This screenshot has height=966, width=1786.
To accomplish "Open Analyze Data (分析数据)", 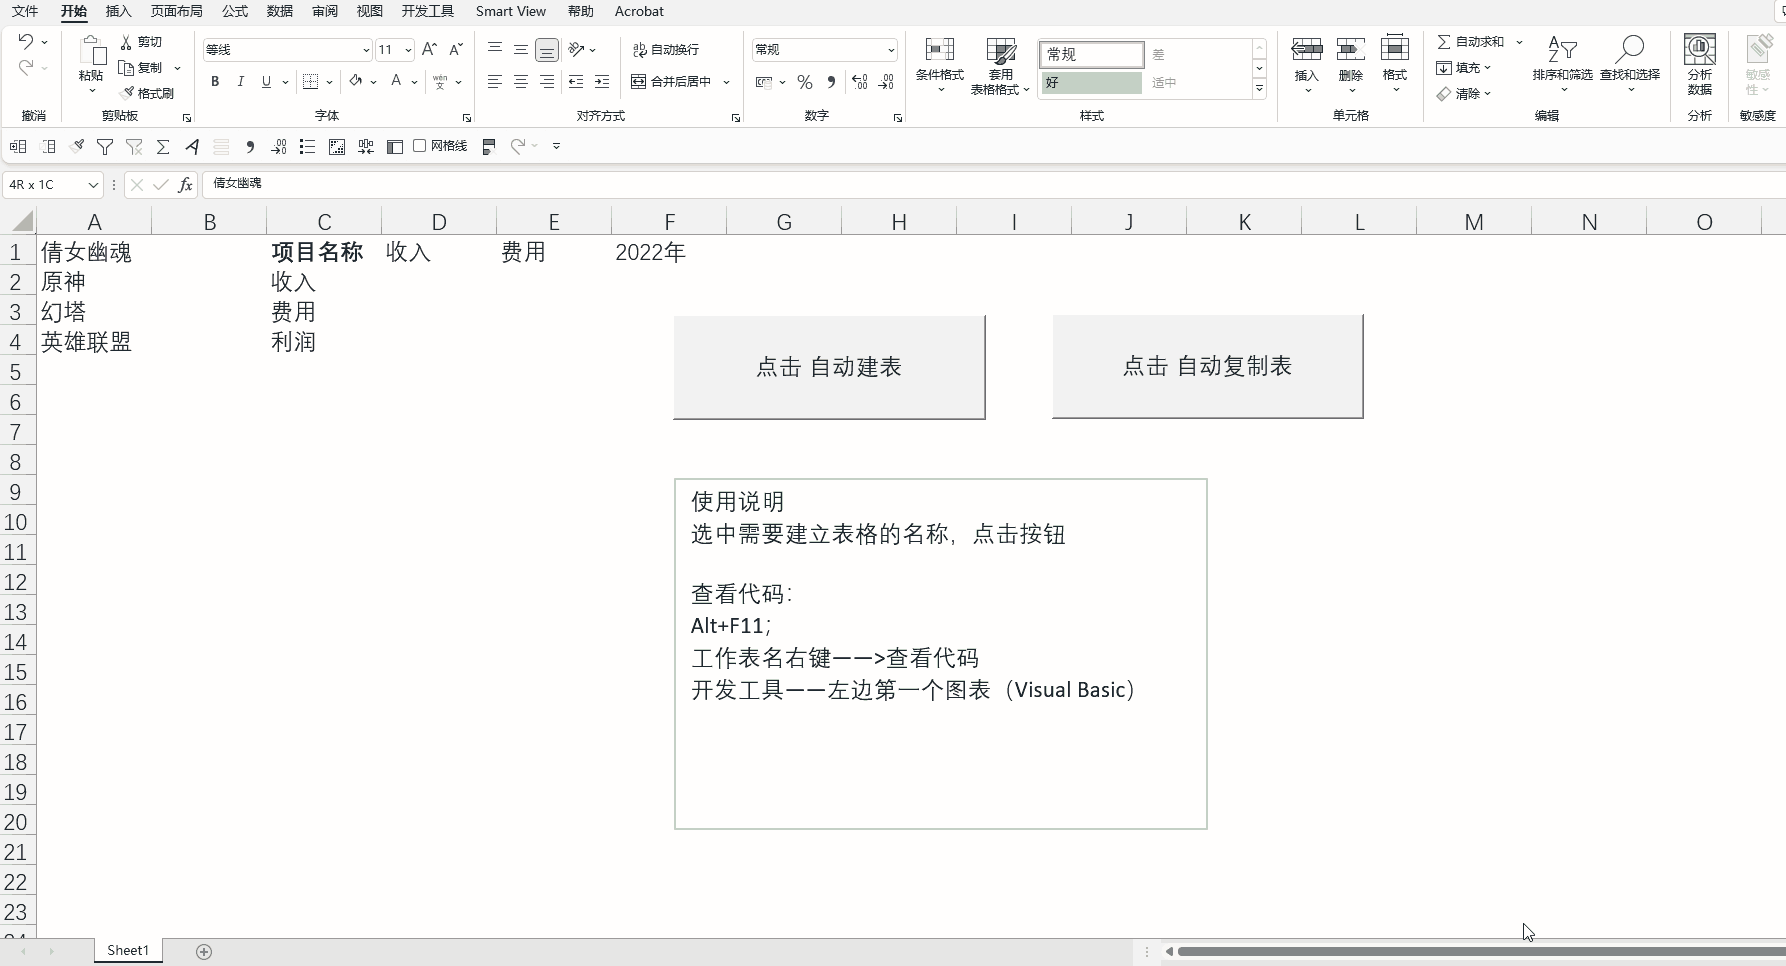I will point(1699,64).
